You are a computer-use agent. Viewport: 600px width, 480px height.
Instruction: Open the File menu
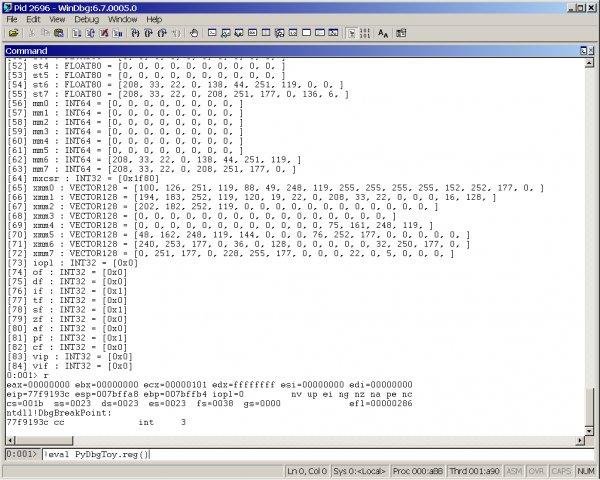tap(12, 19)
